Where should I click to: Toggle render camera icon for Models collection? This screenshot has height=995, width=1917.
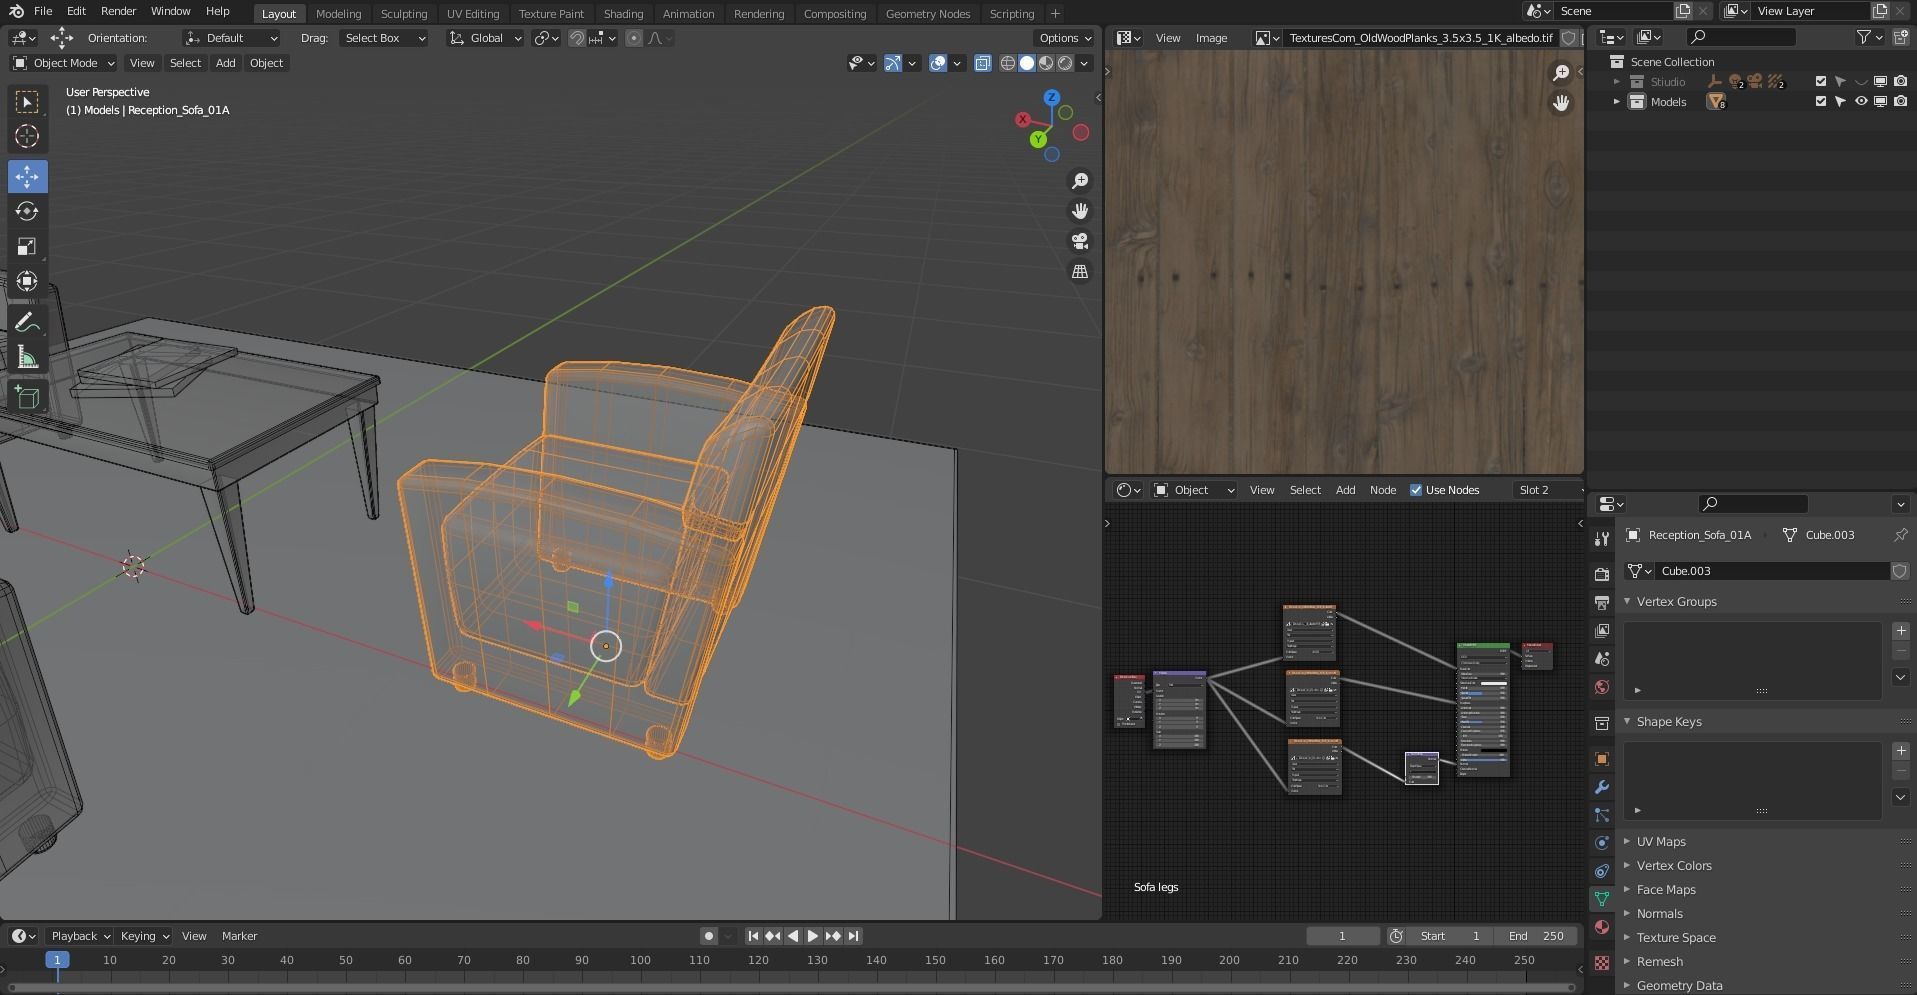pyautogui.click(x=1900, y=102)
